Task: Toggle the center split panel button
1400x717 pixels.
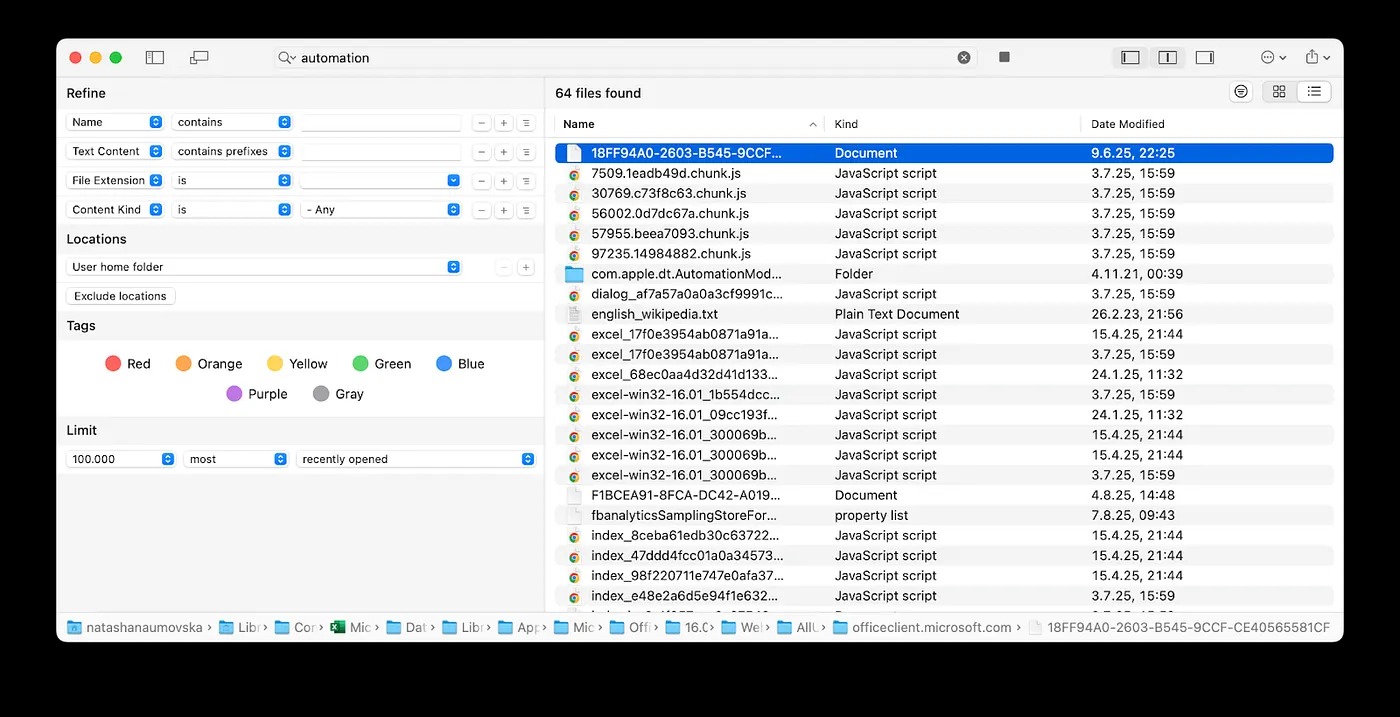Action: pos(1167,58)
